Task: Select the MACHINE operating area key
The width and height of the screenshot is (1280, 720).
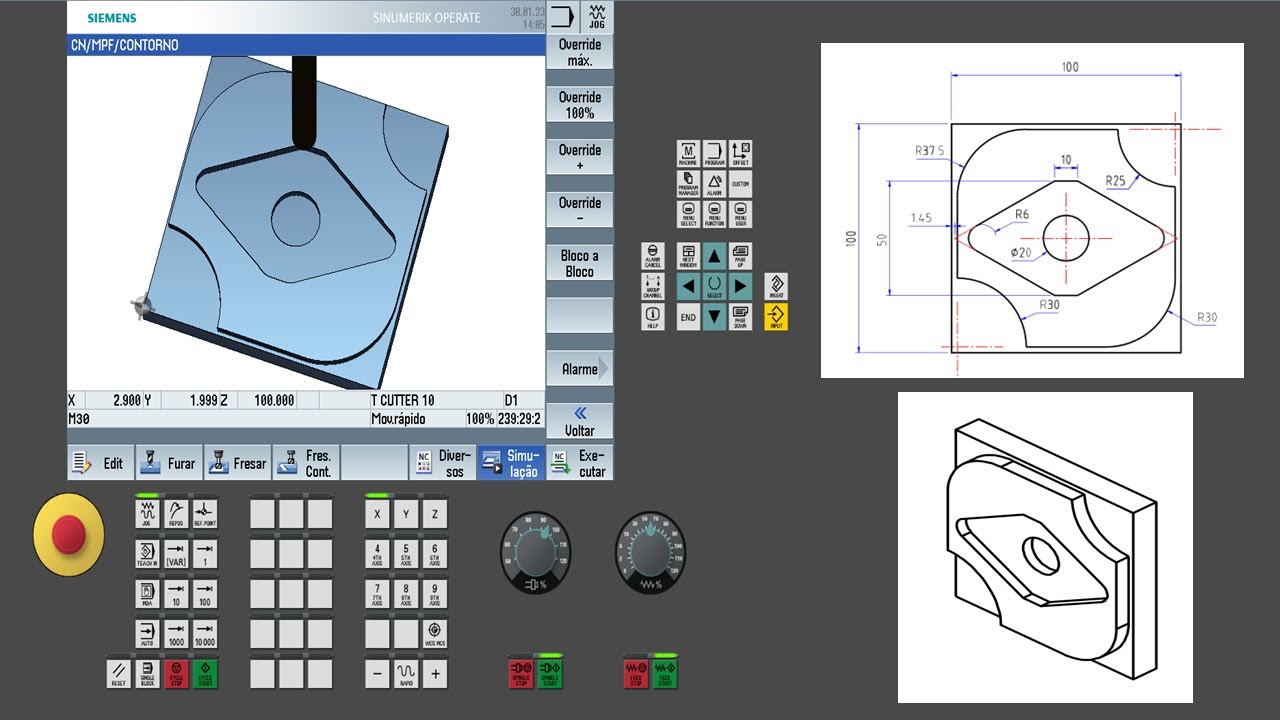Action: 688,153
